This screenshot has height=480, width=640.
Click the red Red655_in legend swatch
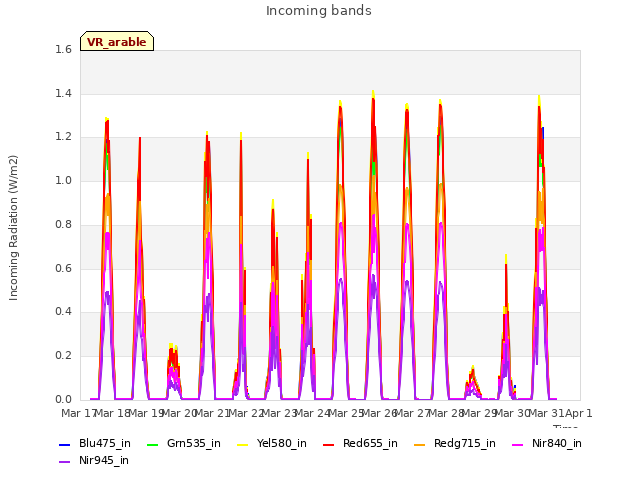(x=329, y=444)
